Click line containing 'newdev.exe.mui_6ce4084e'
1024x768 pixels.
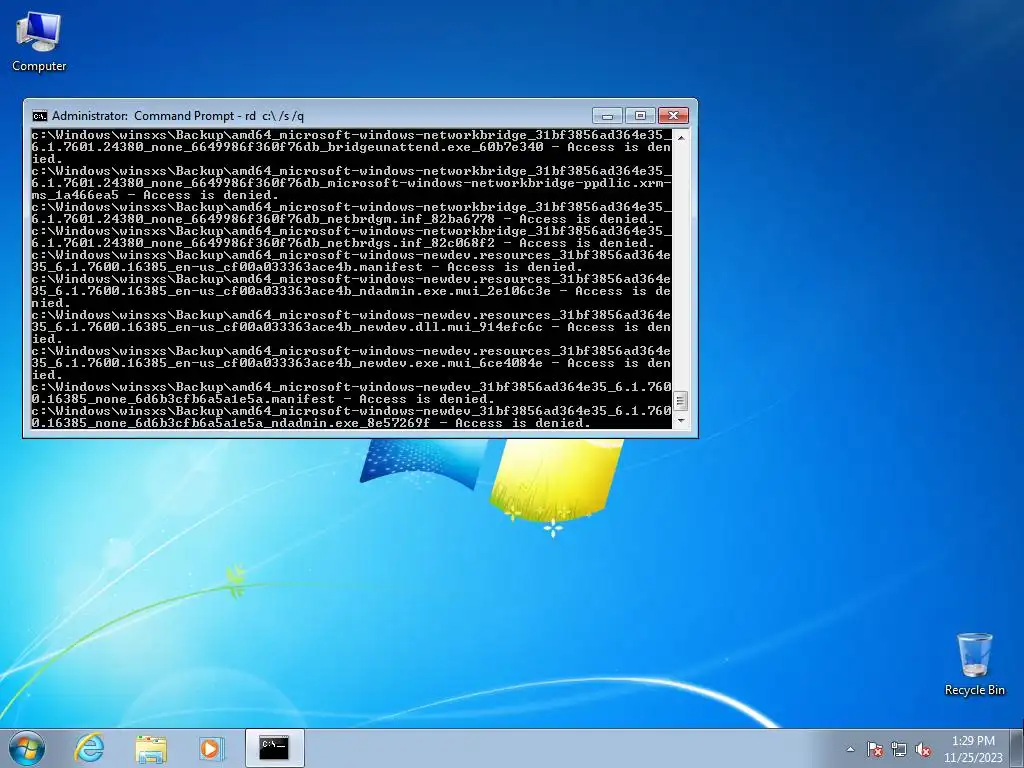click(x=351, y=362)
